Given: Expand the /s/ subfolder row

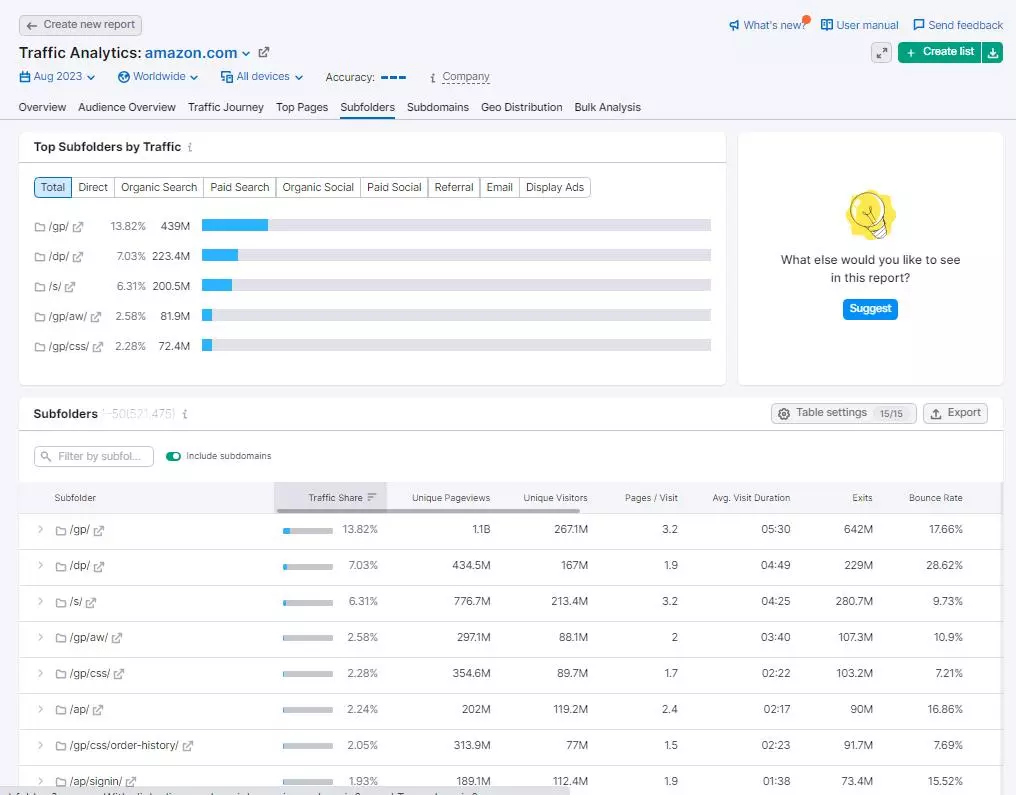Looking at the screenshot, I should 40,601.
